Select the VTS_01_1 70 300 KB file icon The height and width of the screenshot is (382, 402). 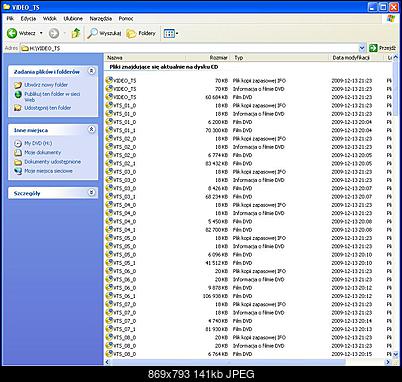[x=109, y=130]
